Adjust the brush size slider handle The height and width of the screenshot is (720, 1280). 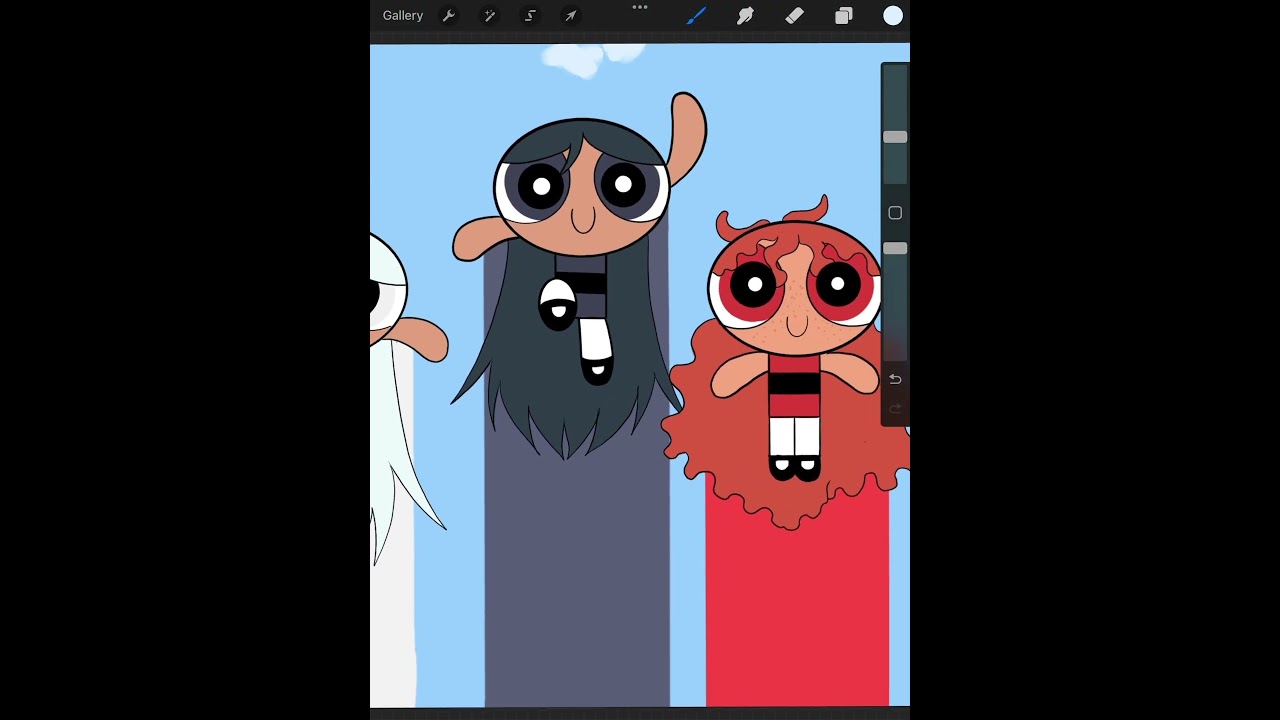(x=895, y=137)
